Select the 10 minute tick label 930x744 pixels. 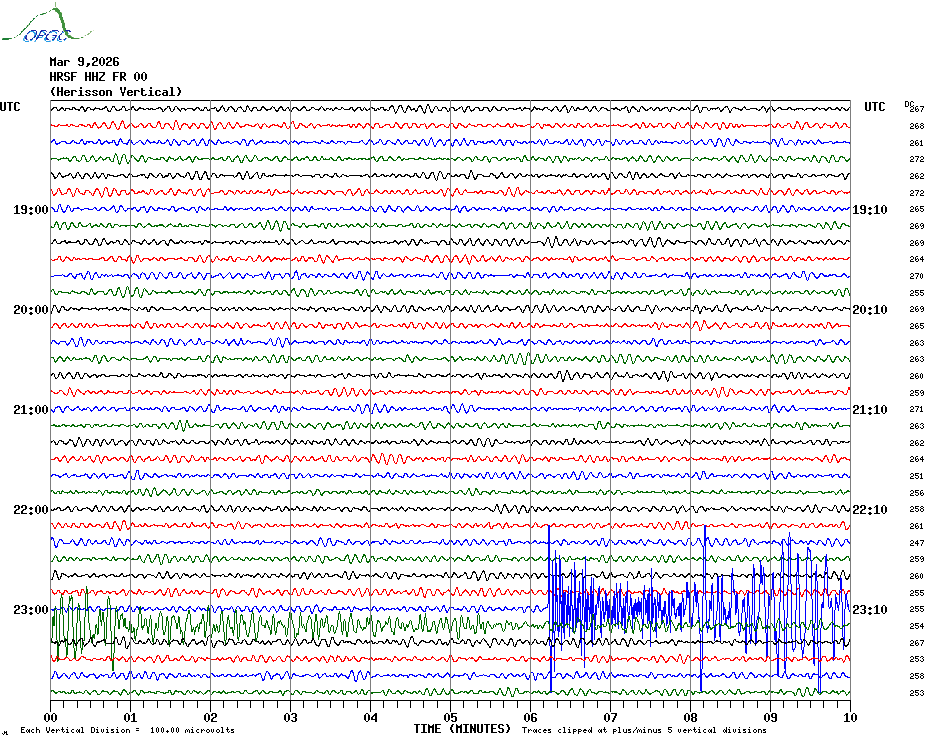(849, 717)
